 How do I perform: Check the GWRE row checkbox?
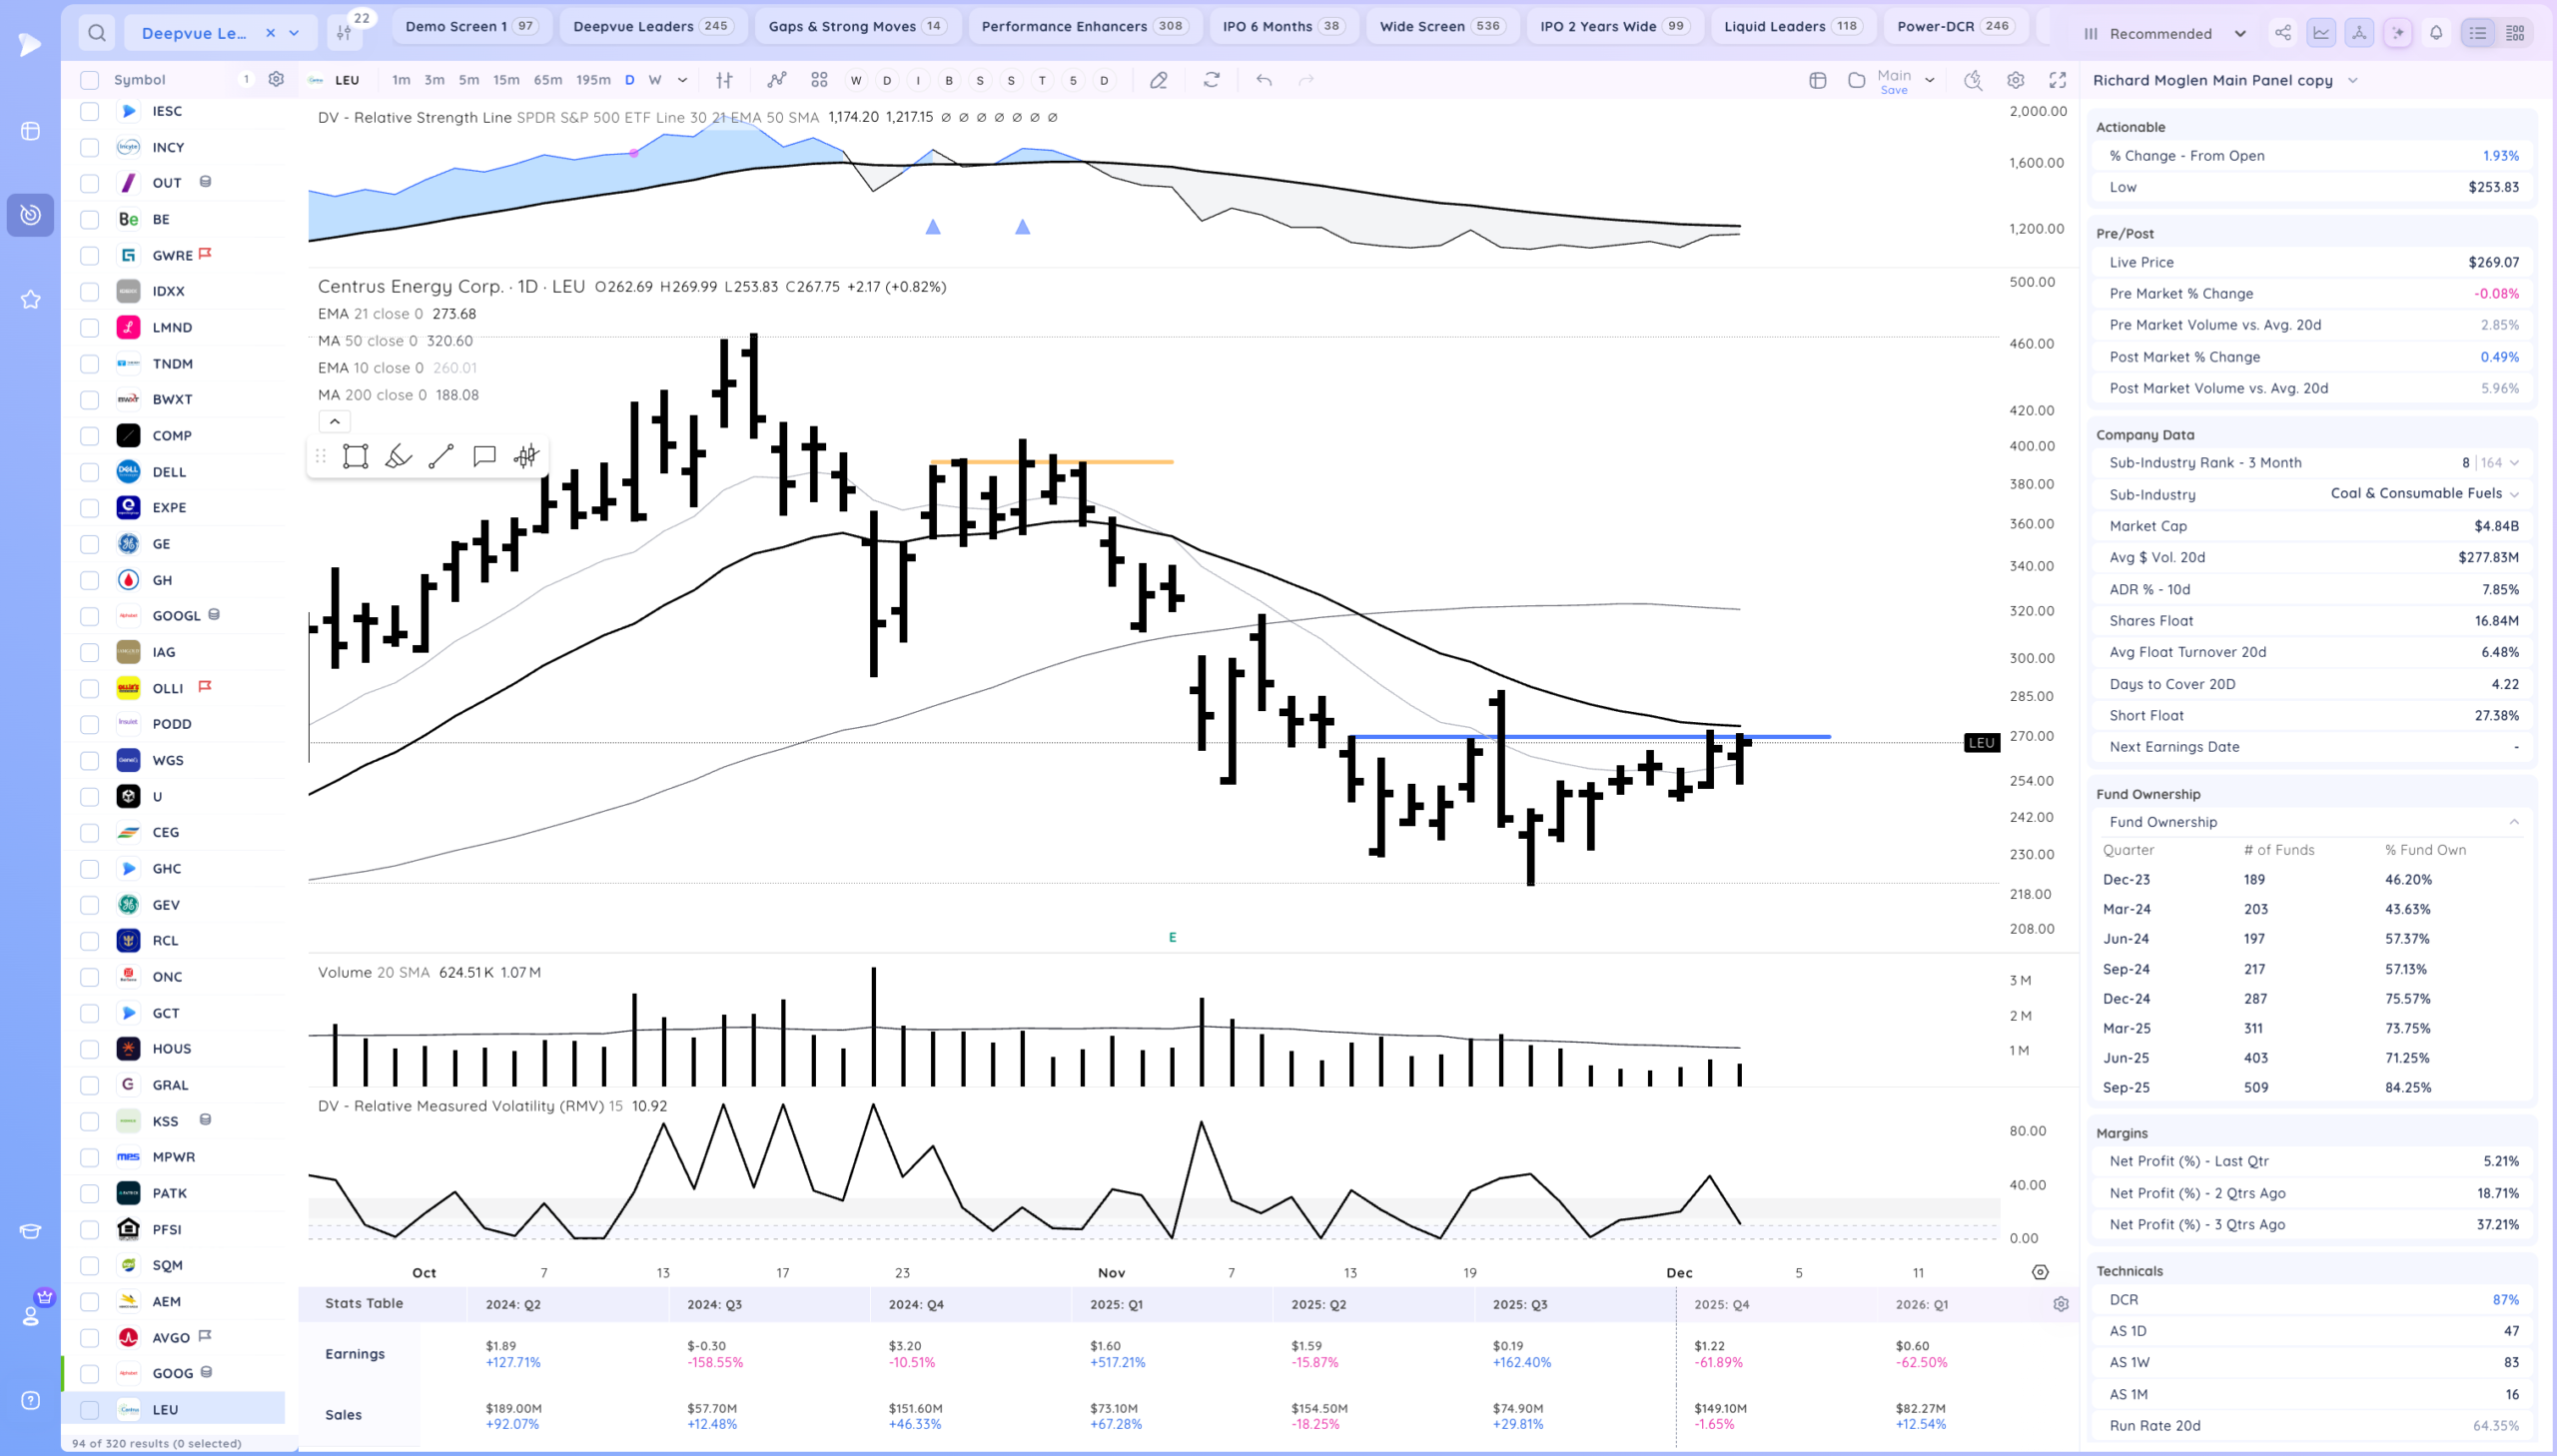pos(89,255)
